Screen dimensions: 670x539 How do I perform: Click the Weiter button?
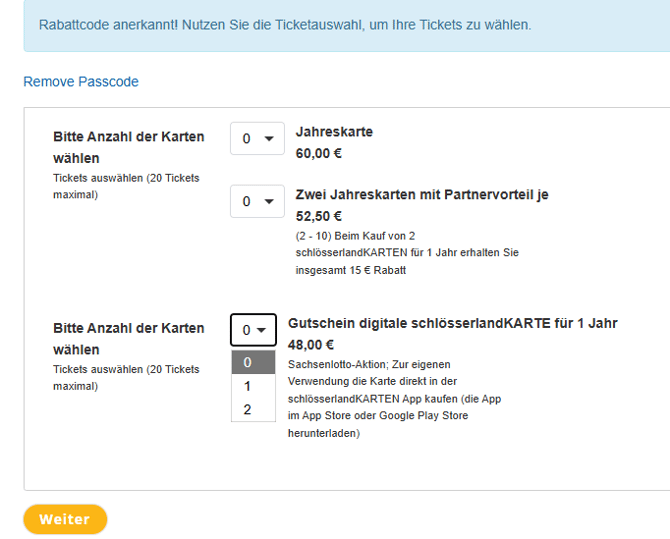click(65, 519)
